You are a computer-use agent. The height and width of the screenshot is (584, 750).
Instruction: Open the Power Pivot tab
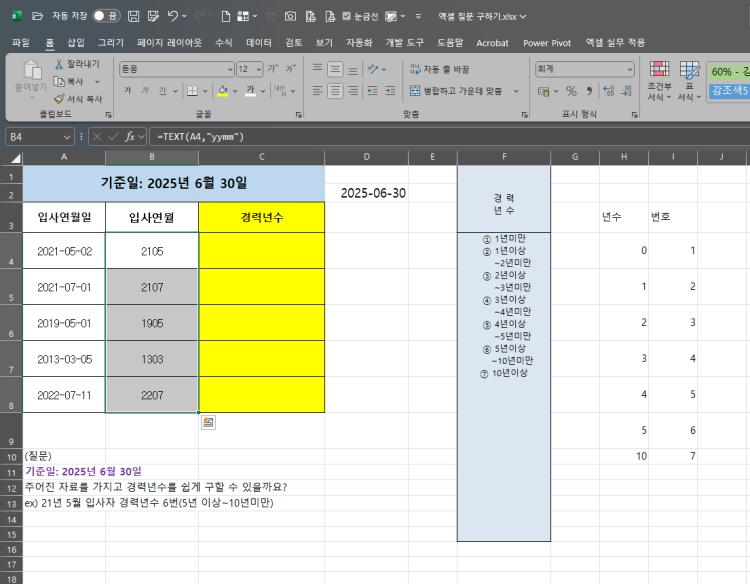[547, 43]
